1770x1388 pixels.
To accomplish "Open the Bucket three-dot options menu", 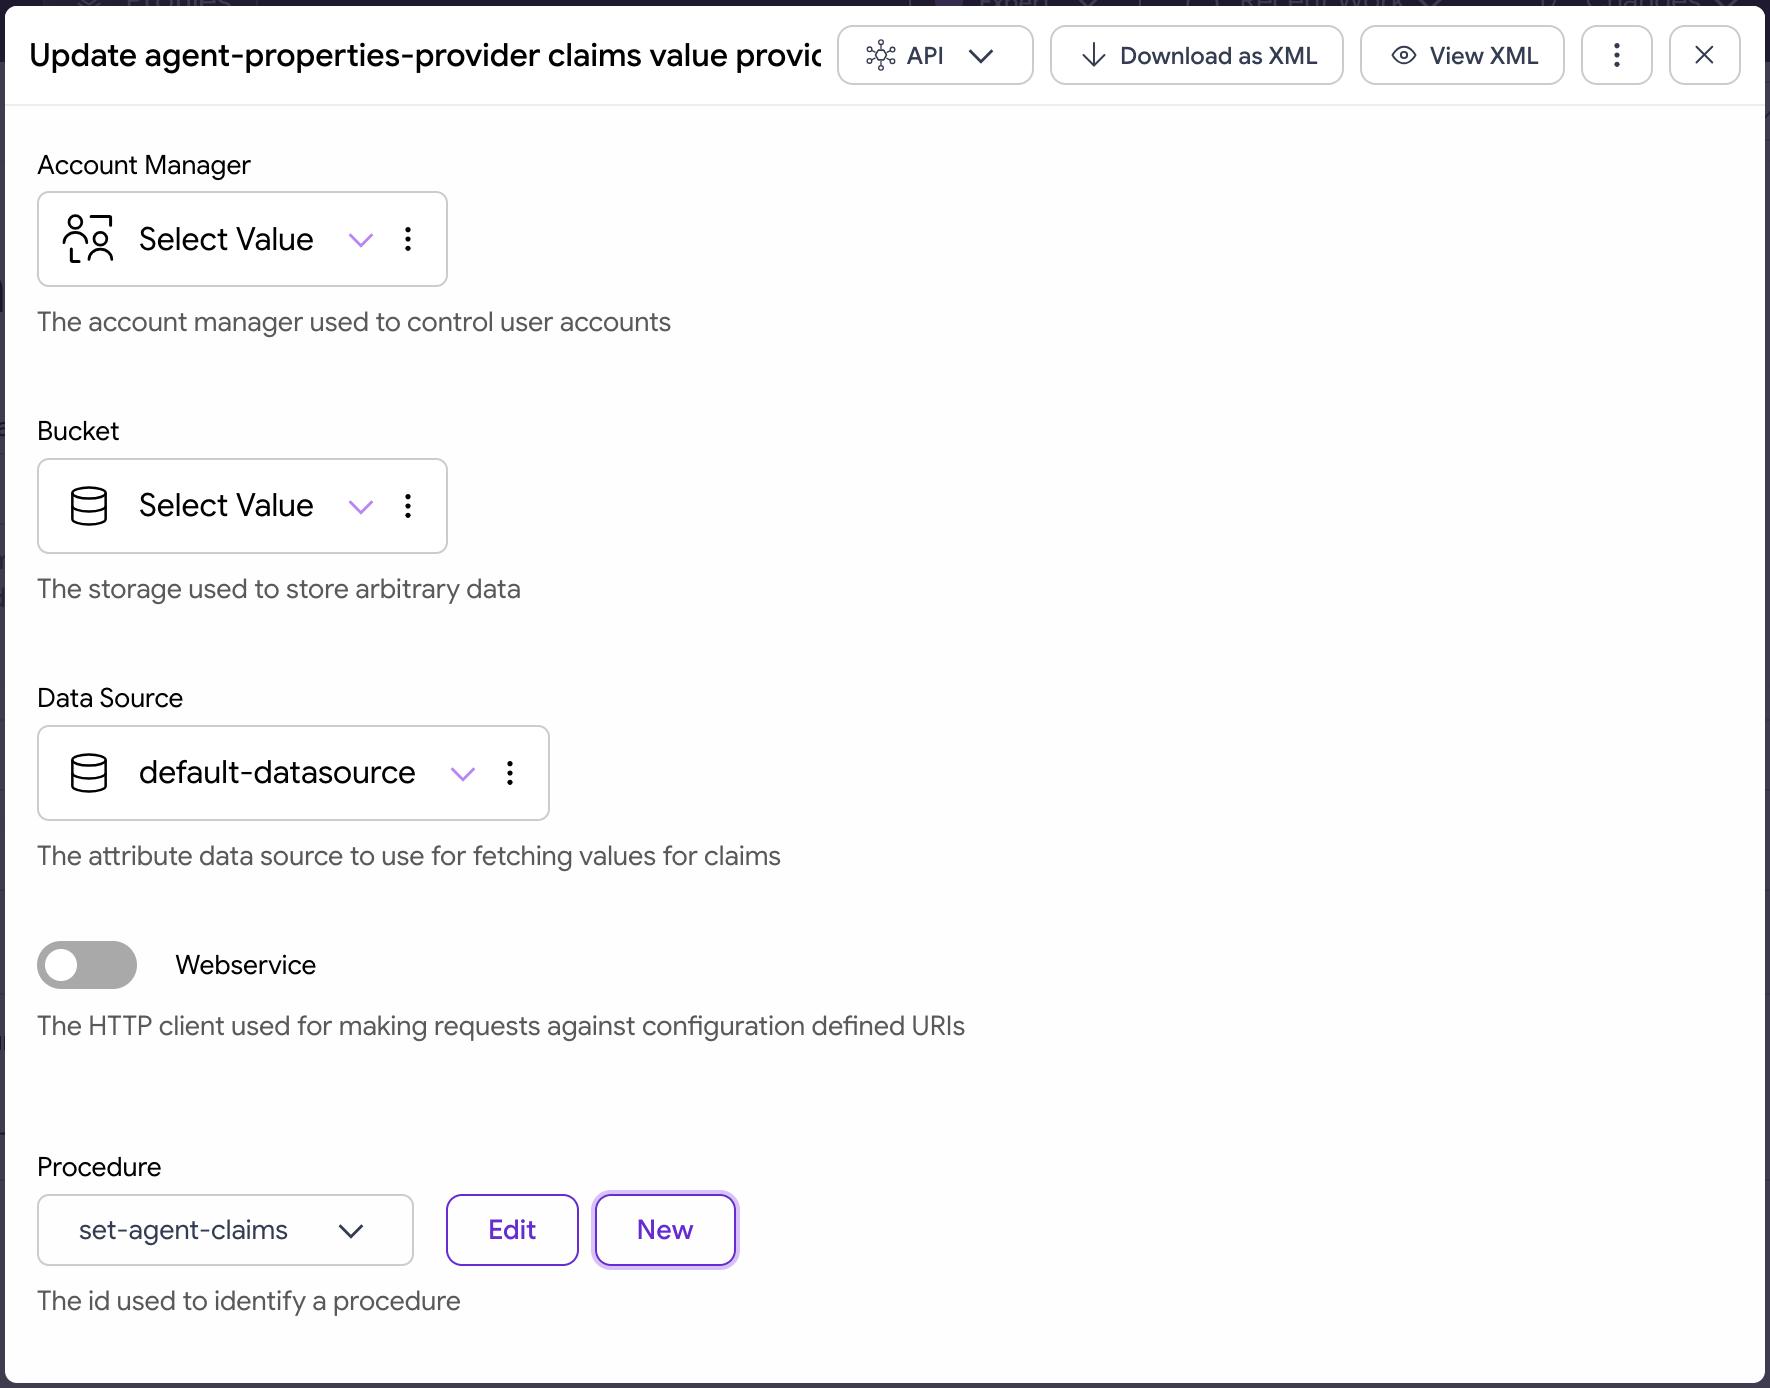I will tap(408, 506).
